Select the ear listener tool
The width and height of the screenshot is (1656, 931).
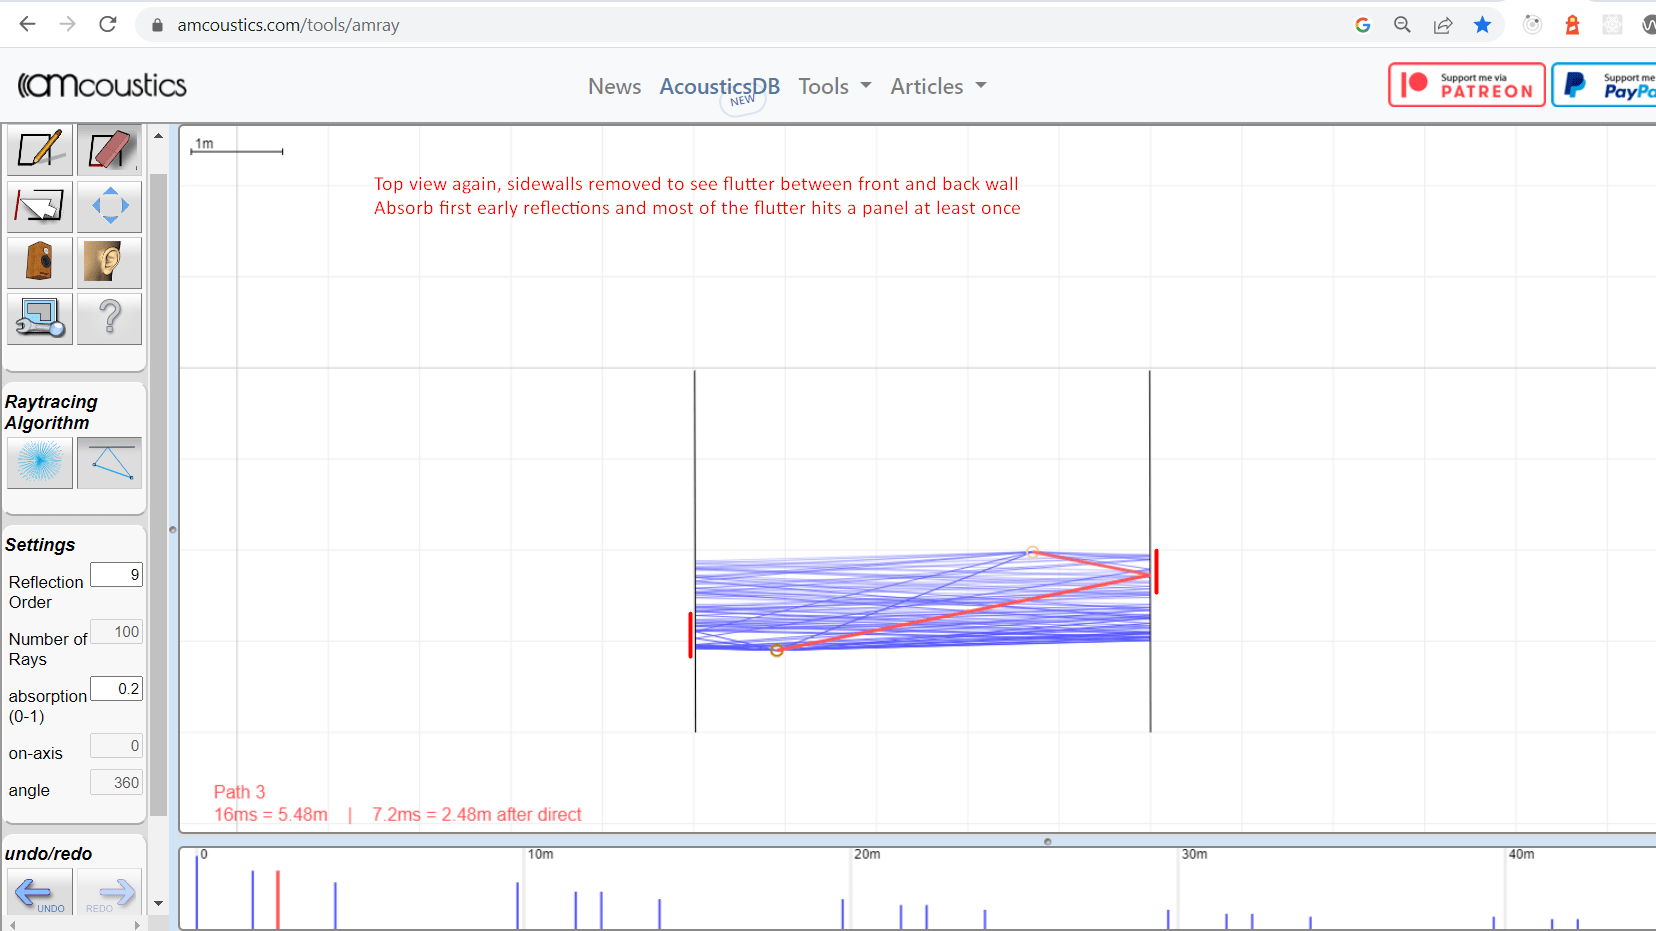pos(109,262)
